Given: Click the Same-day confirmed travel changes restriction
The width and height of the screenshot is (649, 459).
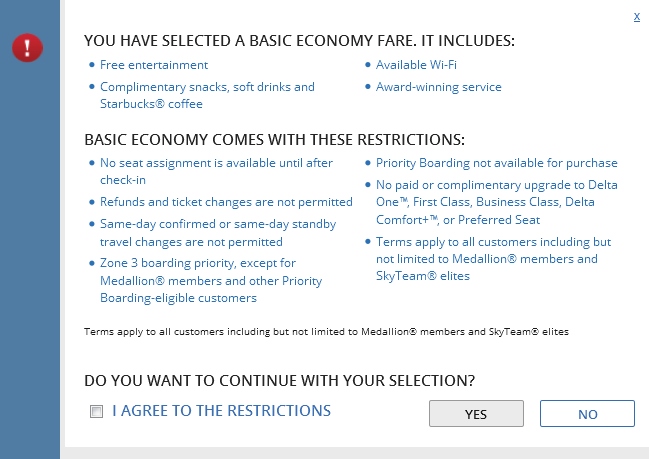Looking at the screenshot, I should click(x=217, y=232).
